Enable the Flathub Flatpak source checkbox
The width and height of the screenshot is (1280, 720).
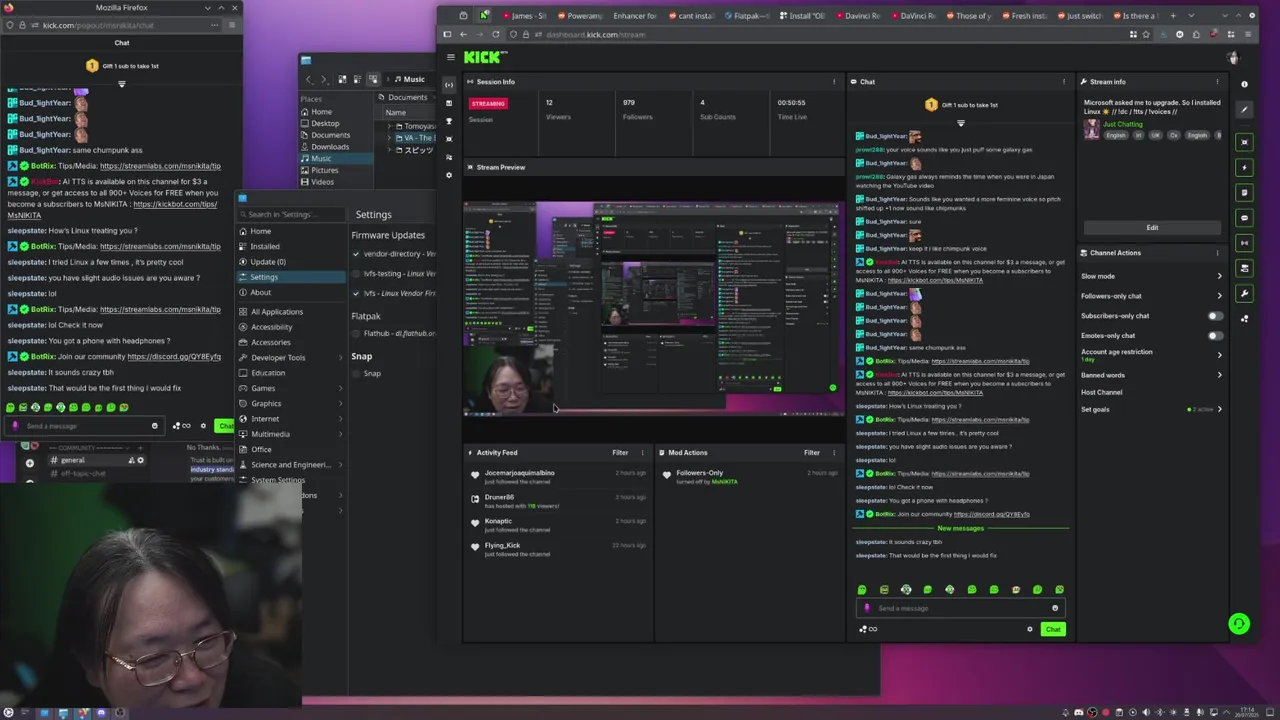tap(355, 334)
